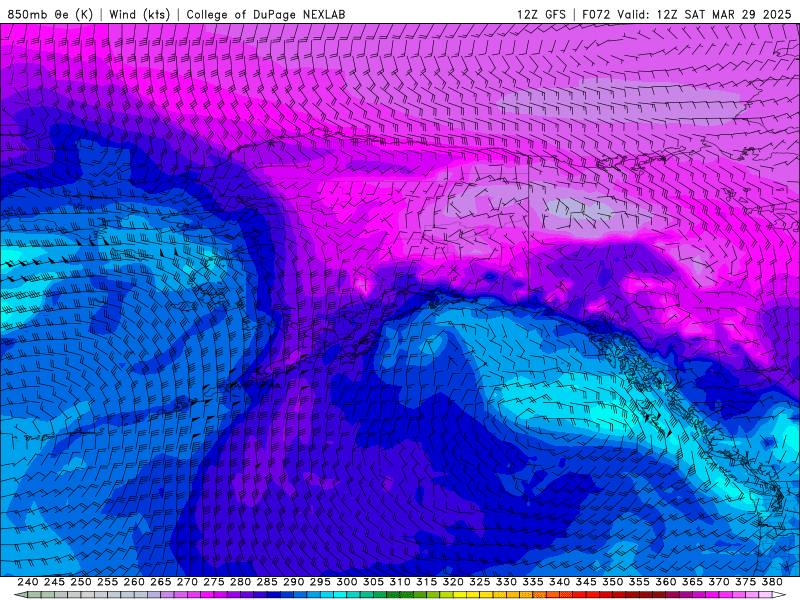Click the 295 value on the color scale
The height and width of the screenshot is (600, 800).
[x=320, y=582]
